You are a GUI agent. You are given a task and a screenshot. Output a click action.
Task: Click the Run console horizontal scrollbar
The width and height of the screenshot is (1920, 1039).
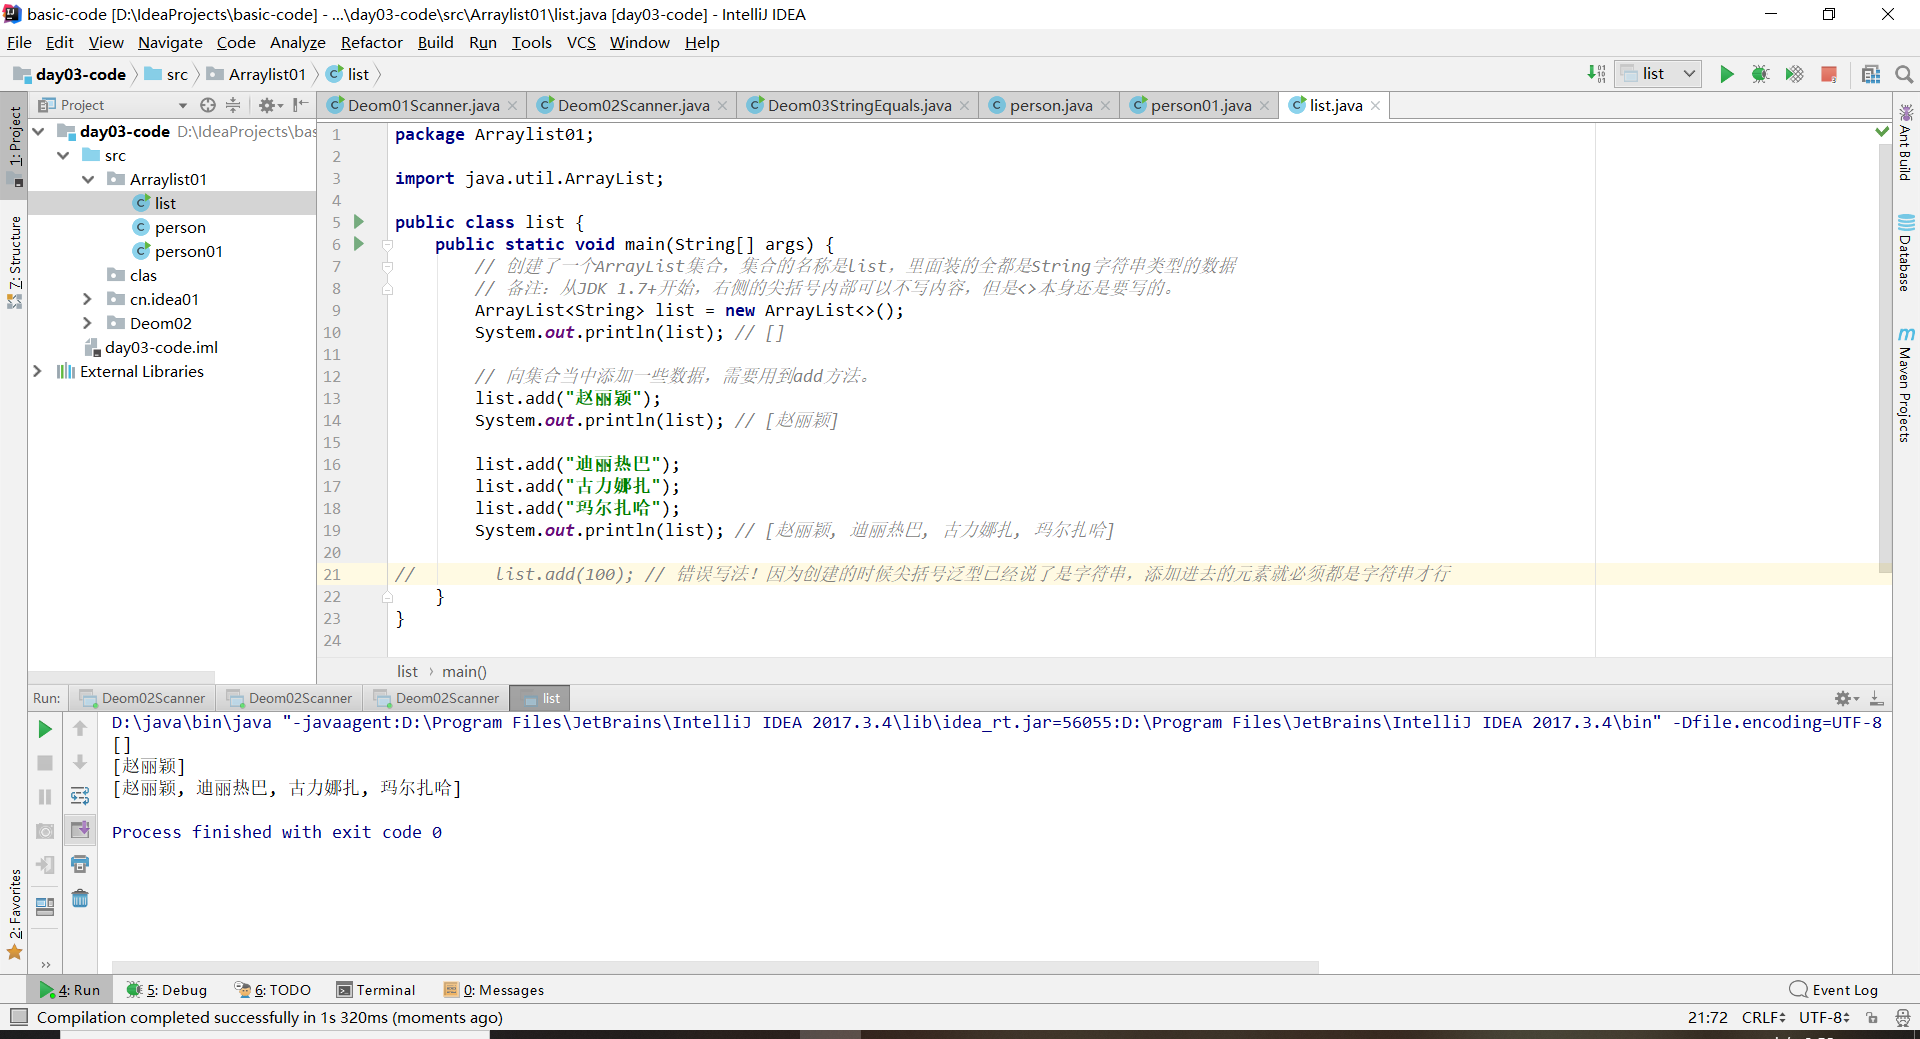pyautogui.click(x=715, y=967)
